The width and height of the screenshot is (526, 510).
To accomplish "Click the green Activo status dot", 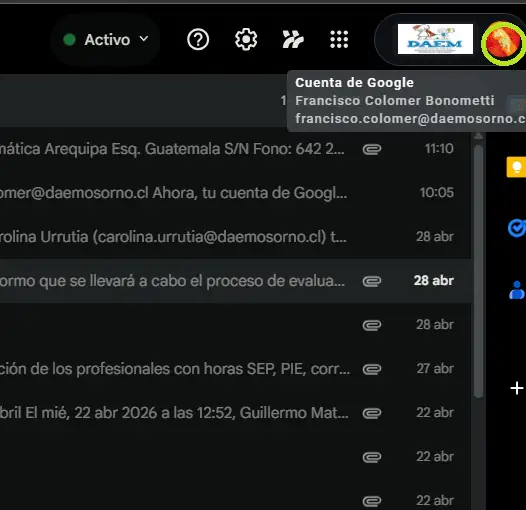I will coord(69,40).
